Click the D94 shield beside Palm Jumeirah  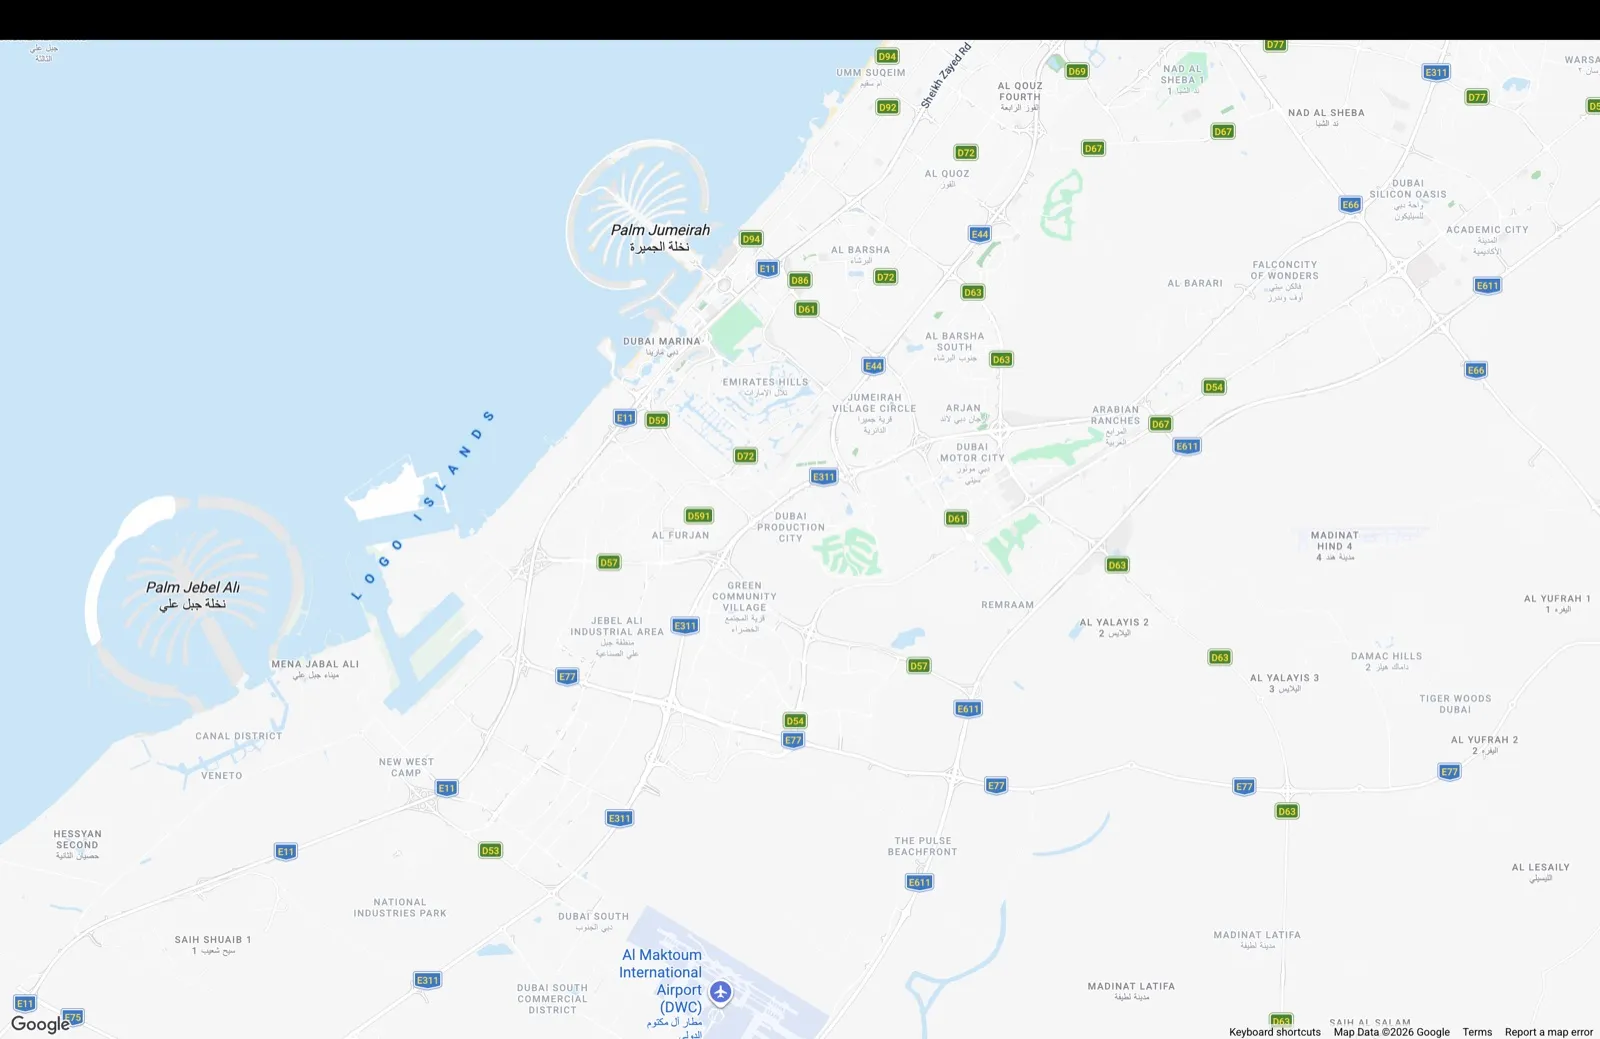(751, 239)
